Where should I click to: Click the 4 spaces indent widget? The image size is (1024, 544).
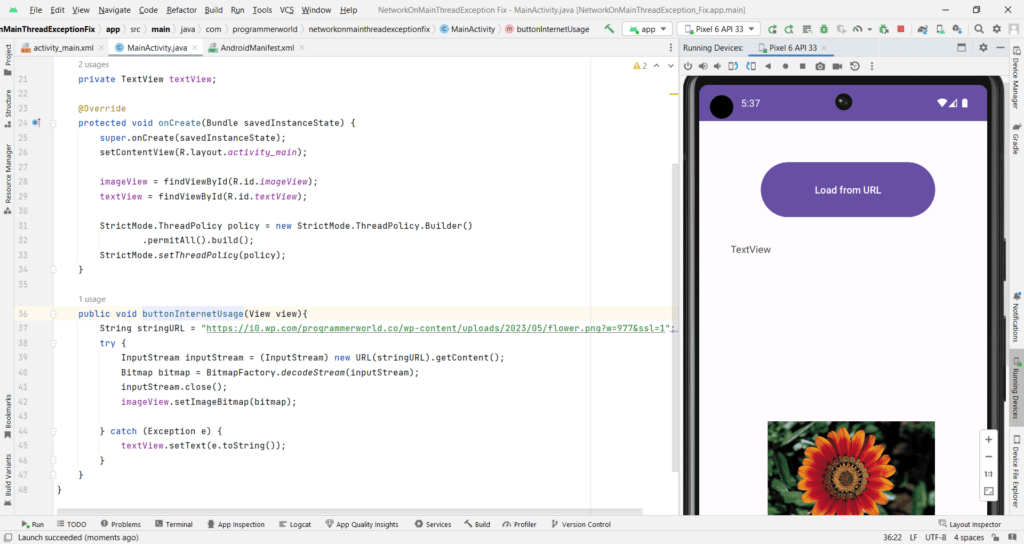[x=968, y=537]
